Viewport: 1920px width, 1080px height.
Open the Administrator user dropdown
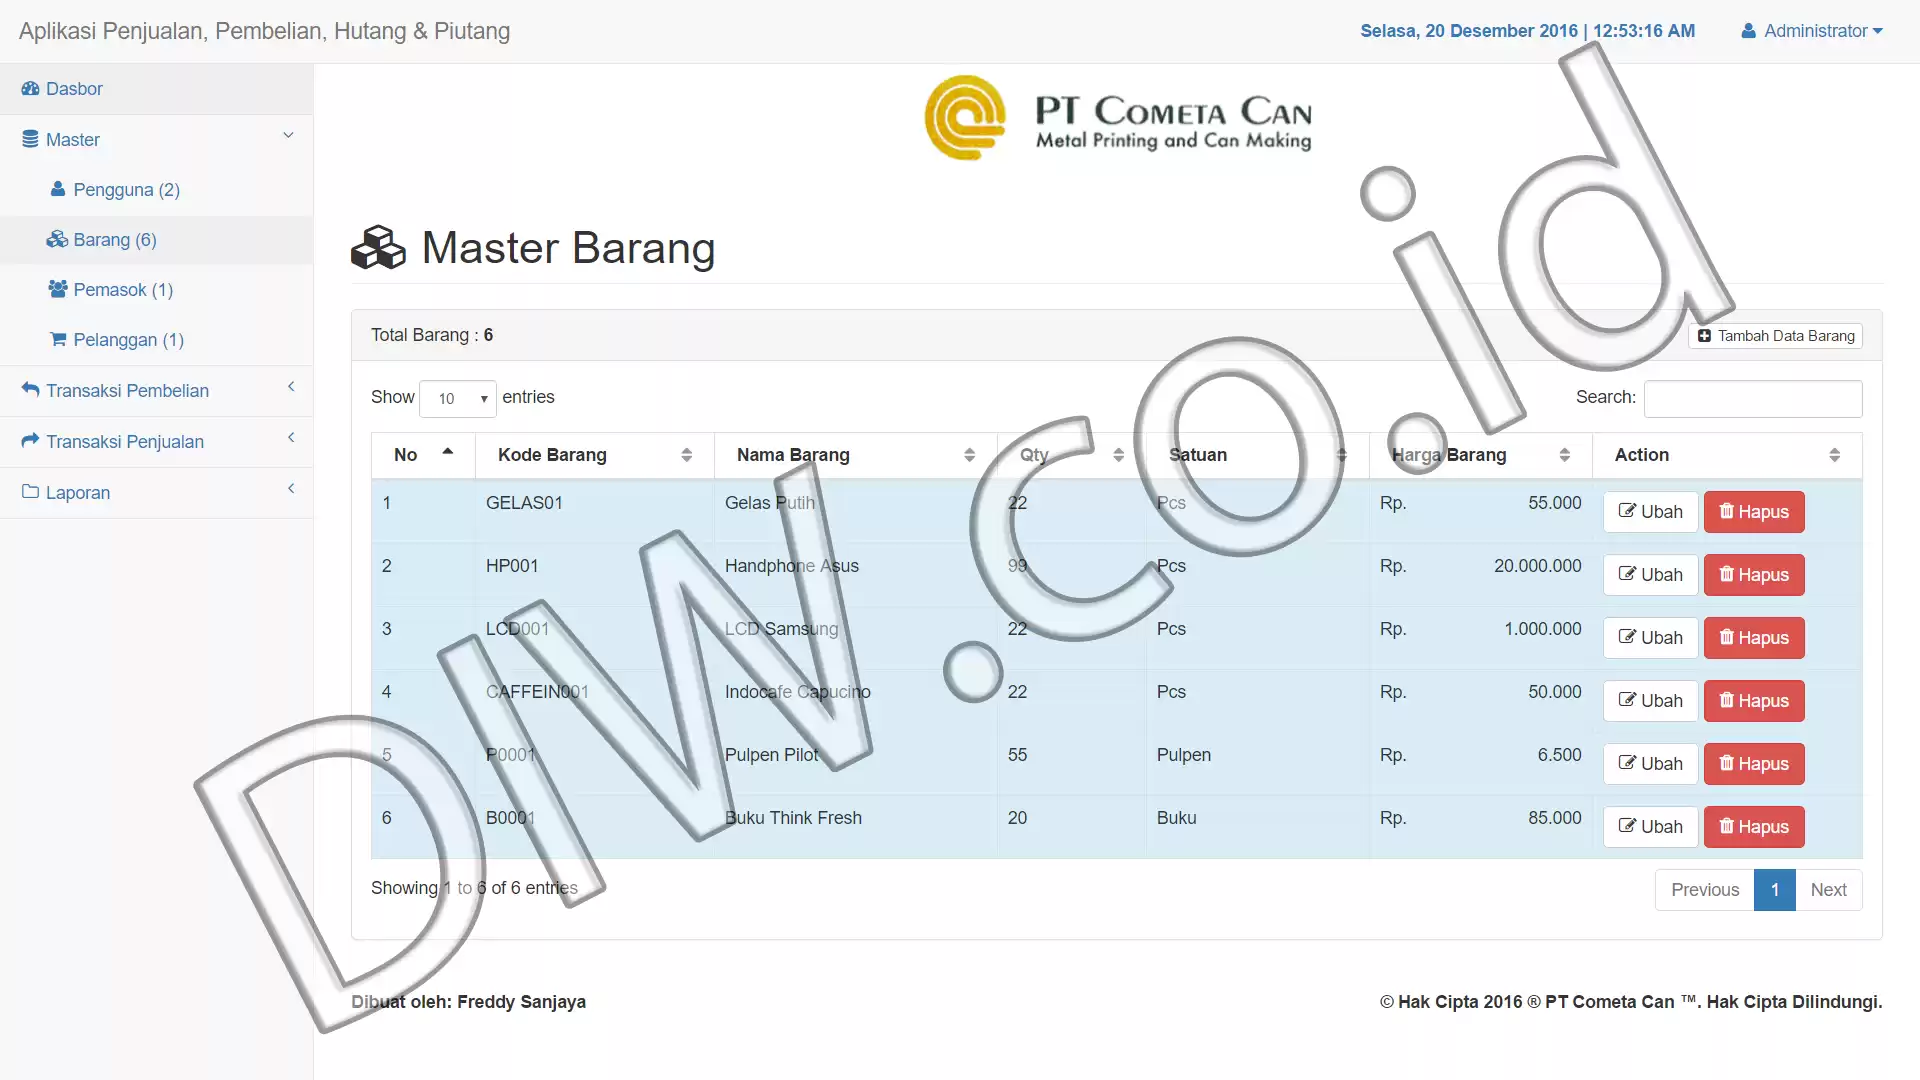[x=1811, y=31]
